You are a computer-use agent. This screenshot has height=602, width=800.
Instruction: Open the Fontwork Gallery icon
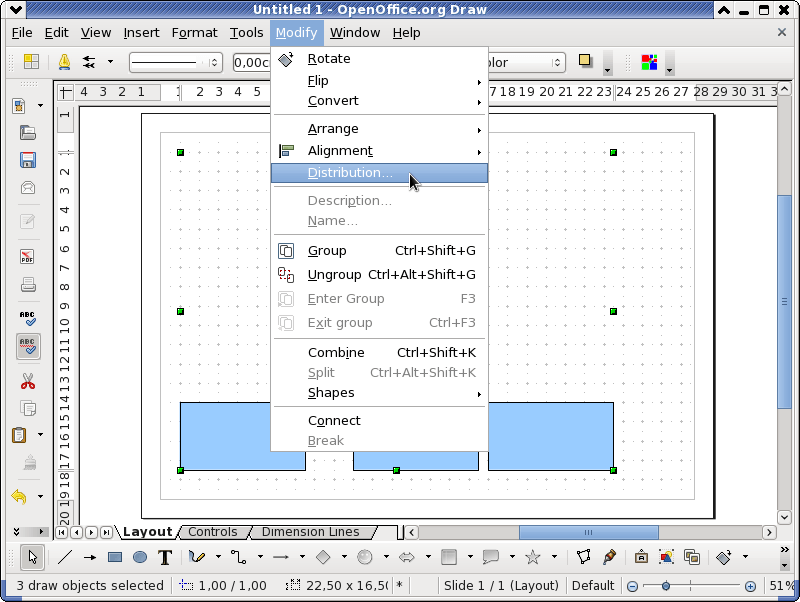641,557
